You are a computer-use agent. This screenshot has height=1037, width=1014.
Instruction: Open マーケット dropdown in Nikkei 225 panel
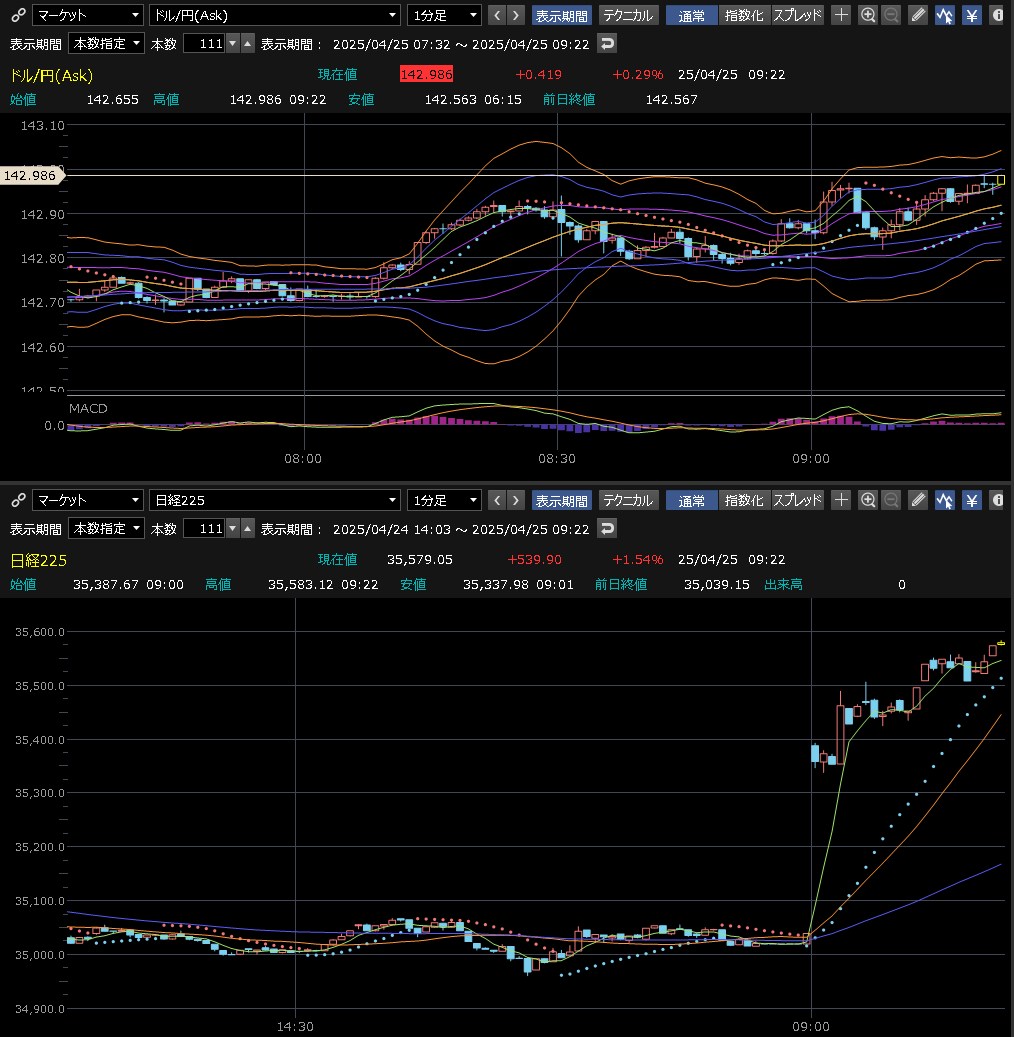click(x=87, y=500)
